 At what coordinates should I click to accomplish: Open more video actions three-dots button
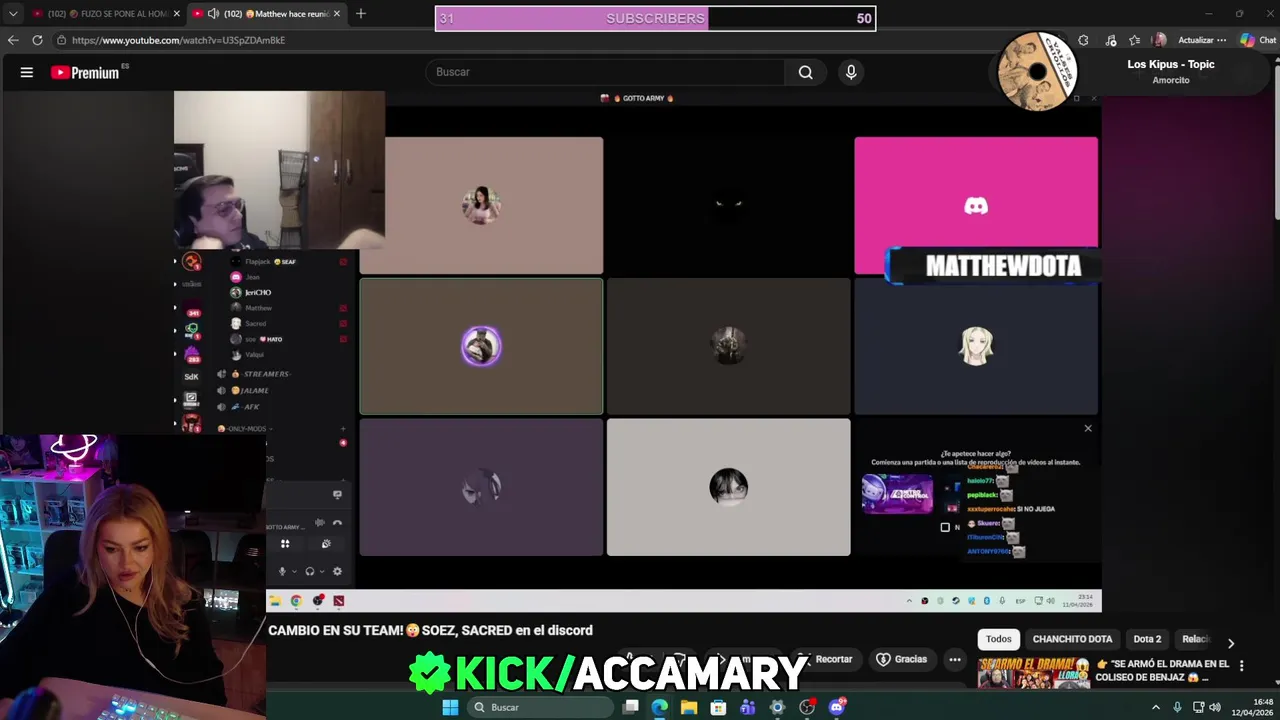tap(955, 659)
